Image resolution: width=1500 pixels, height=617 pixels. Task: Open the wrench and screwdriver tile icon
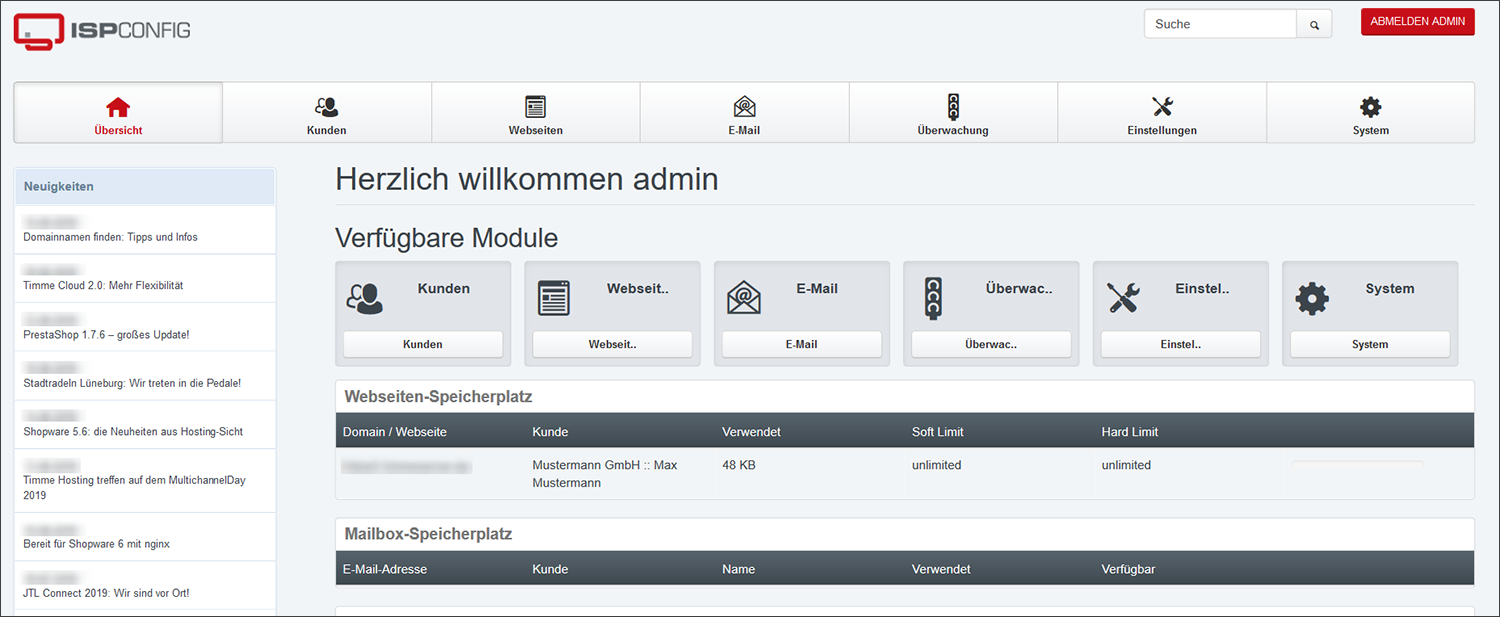(x=1122, y=298)
